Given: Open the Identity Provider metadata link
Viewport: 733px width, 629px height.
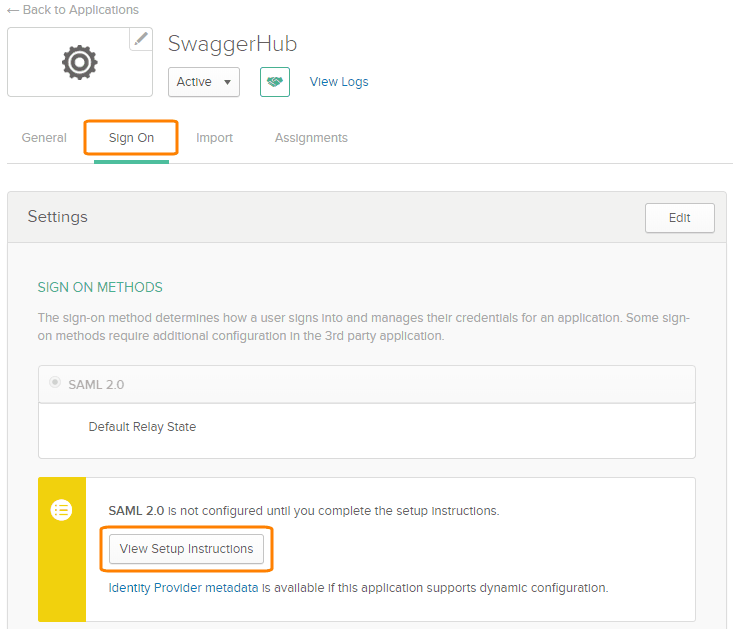Looking at the screenshot, I should [184, 587].
